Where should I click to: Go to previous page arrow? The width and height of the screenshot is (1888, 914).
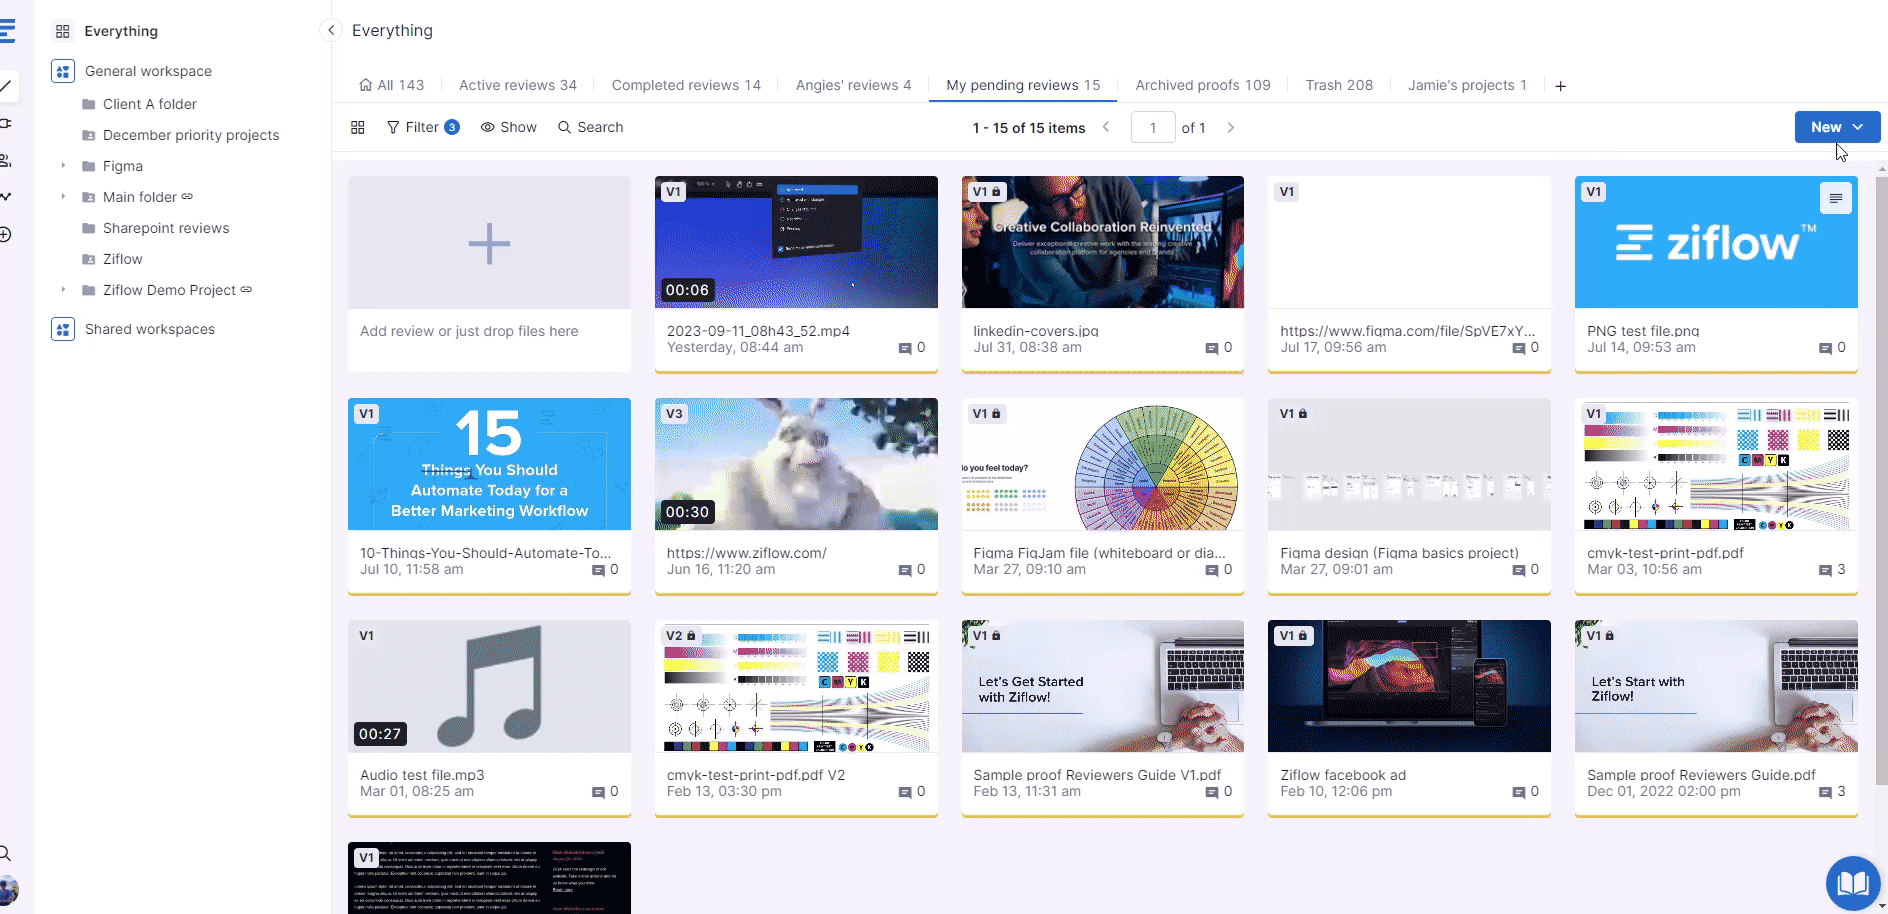(x=1106, y=127)
